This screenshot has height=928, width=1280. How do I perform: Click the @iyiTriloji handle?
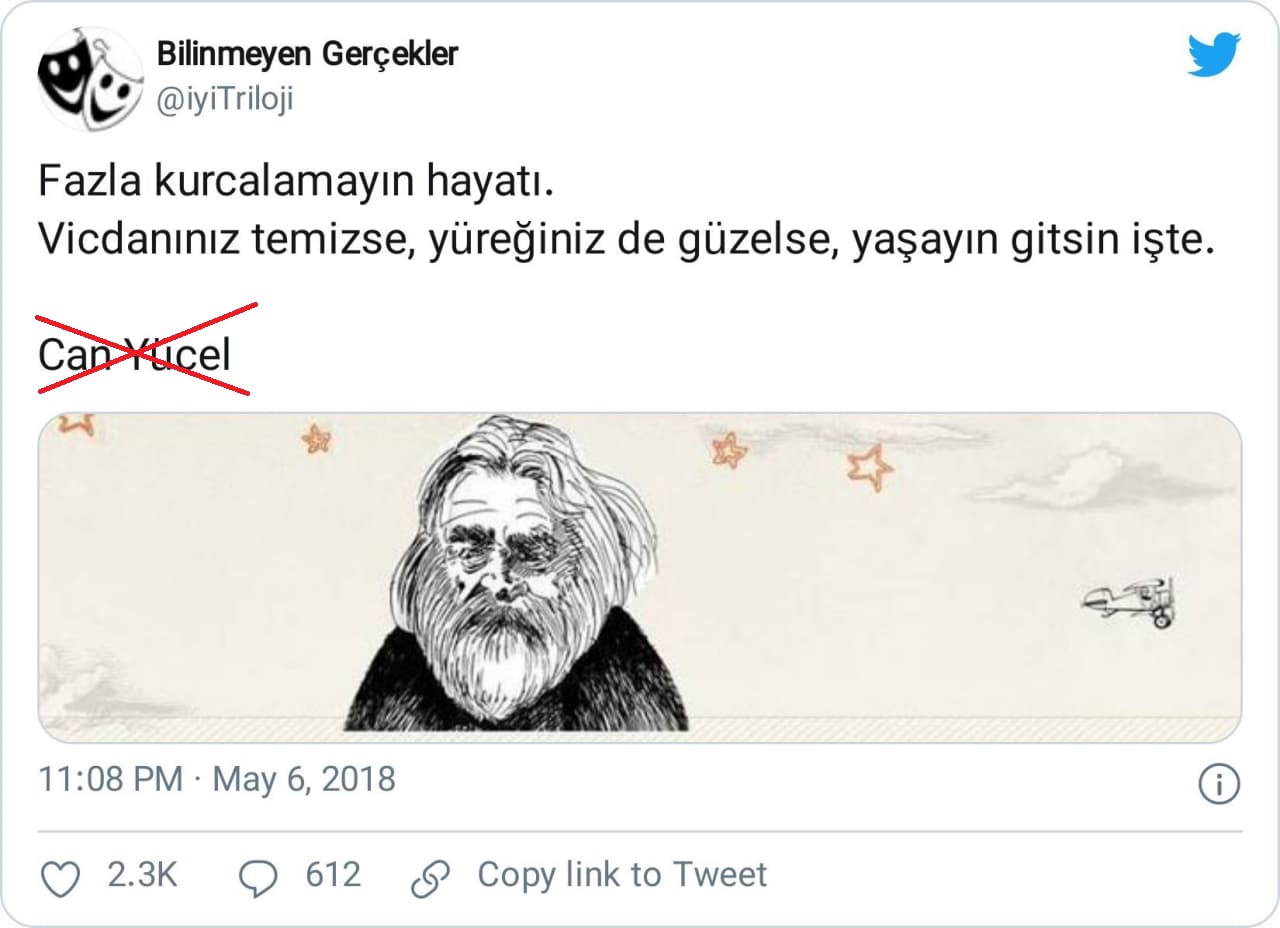225,100
